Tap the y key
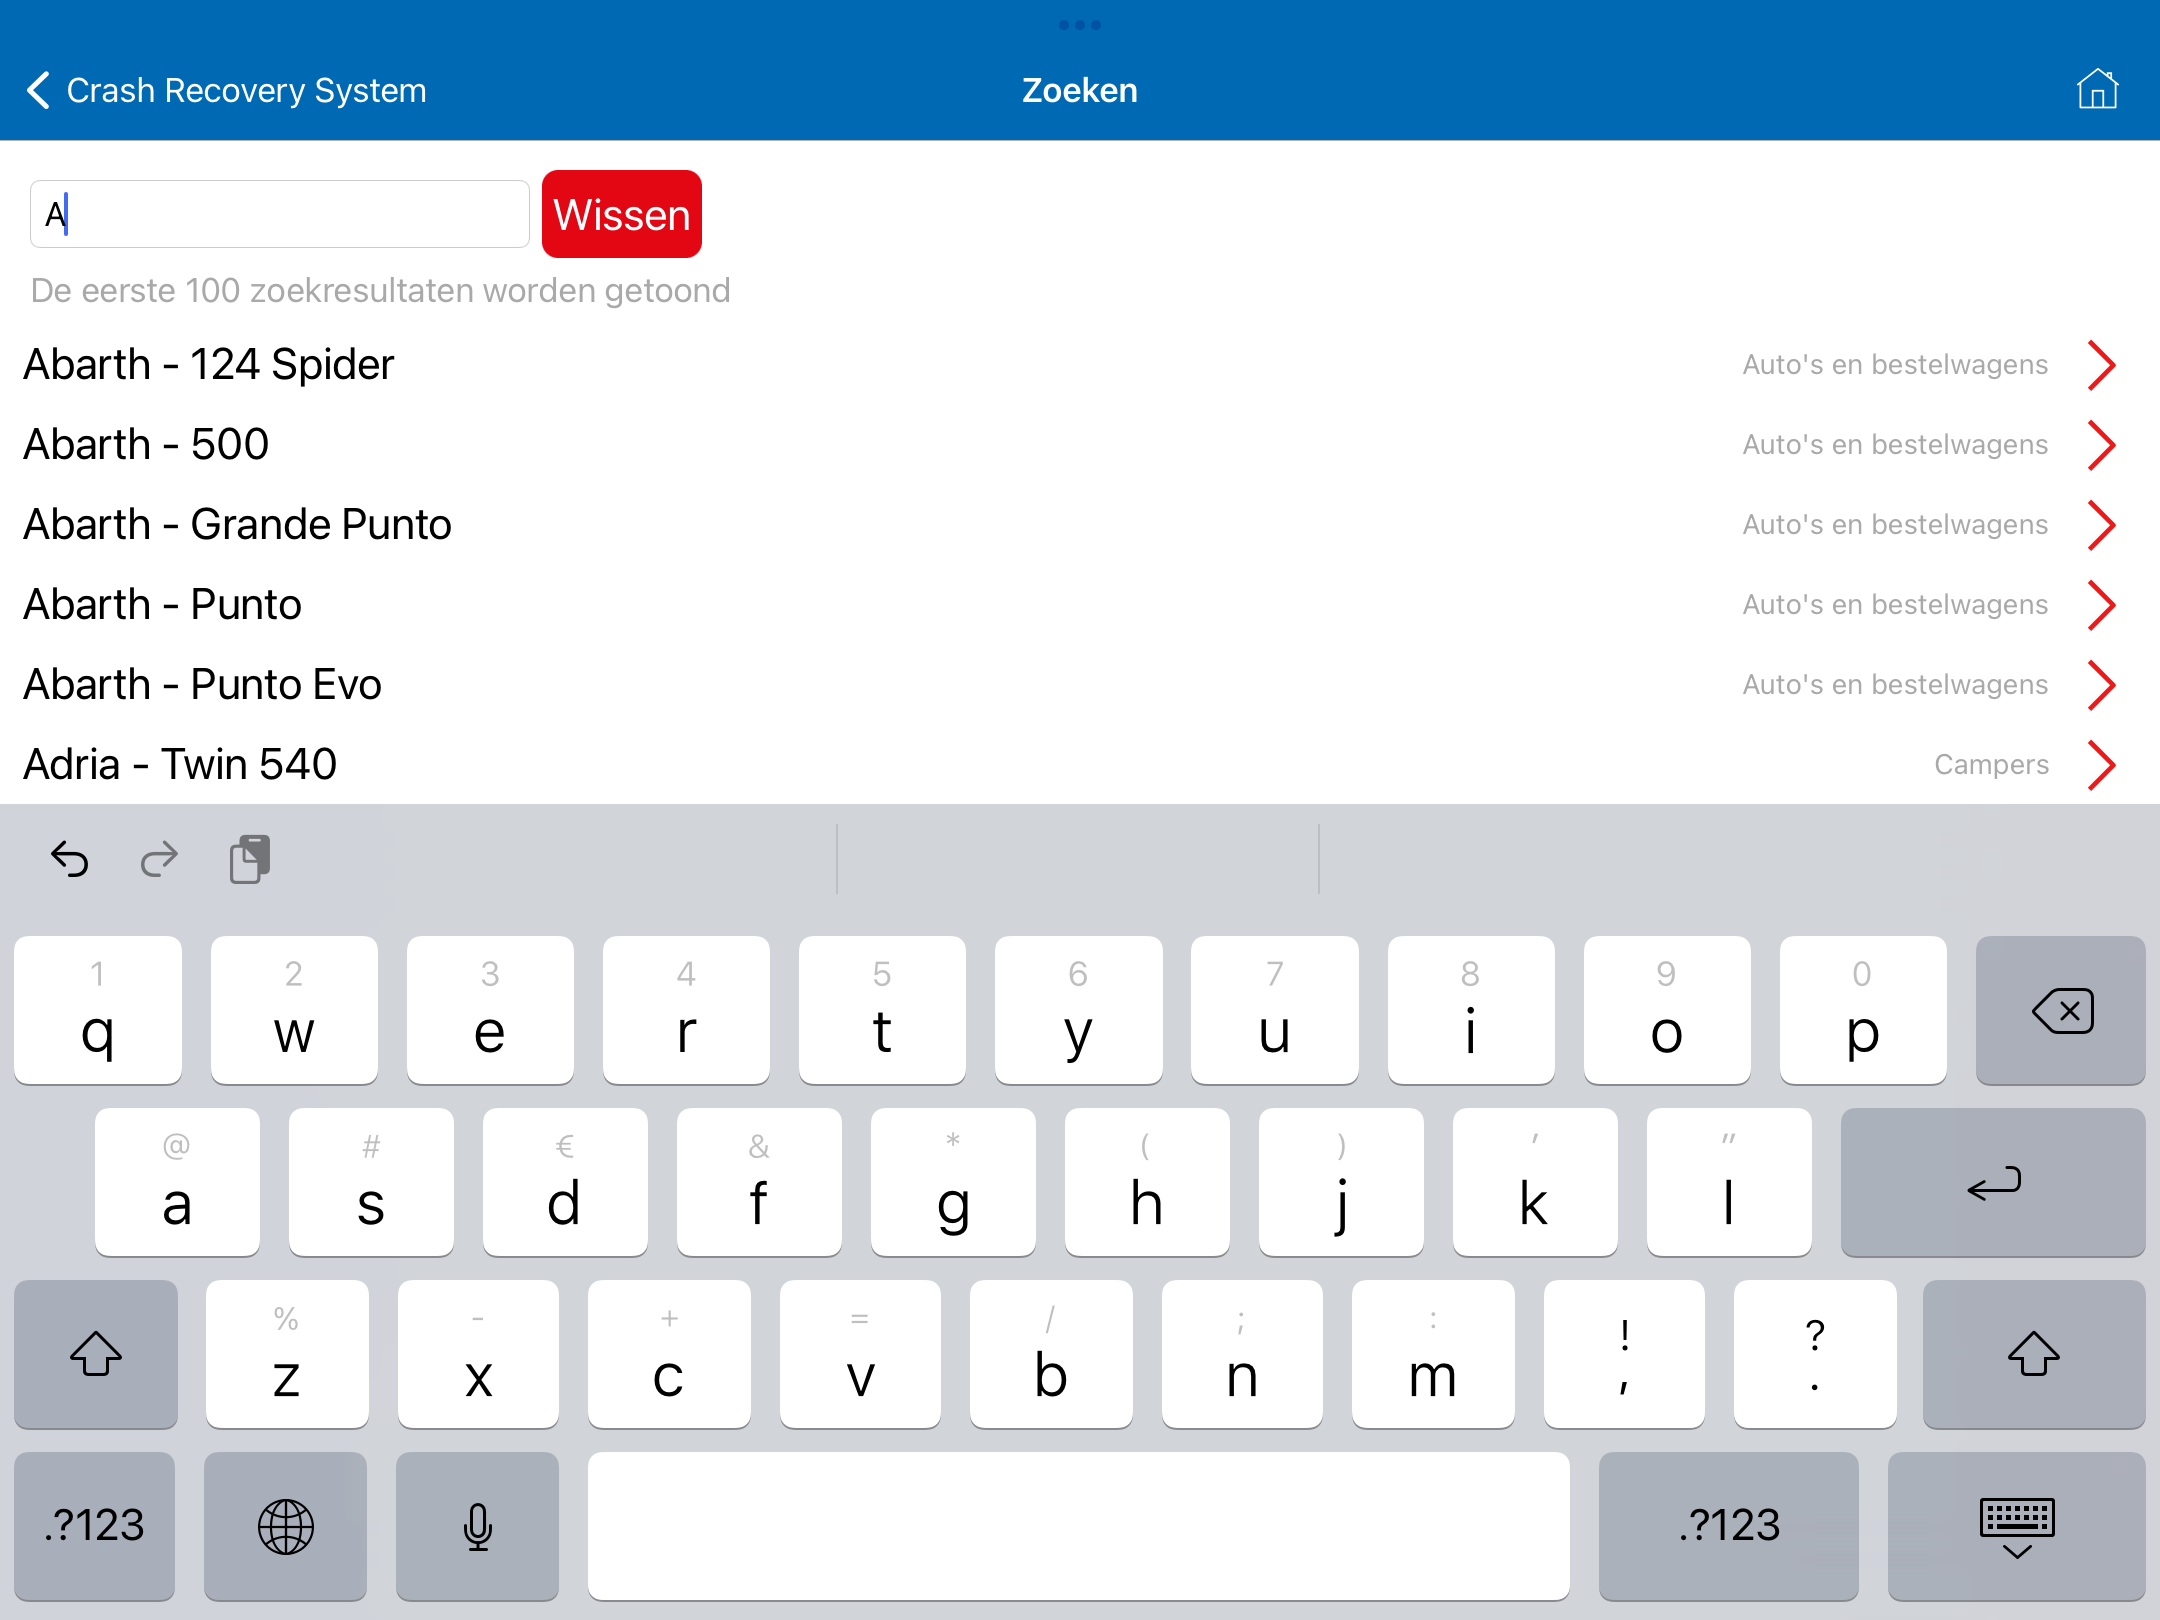 (x=1078, y=1010)
